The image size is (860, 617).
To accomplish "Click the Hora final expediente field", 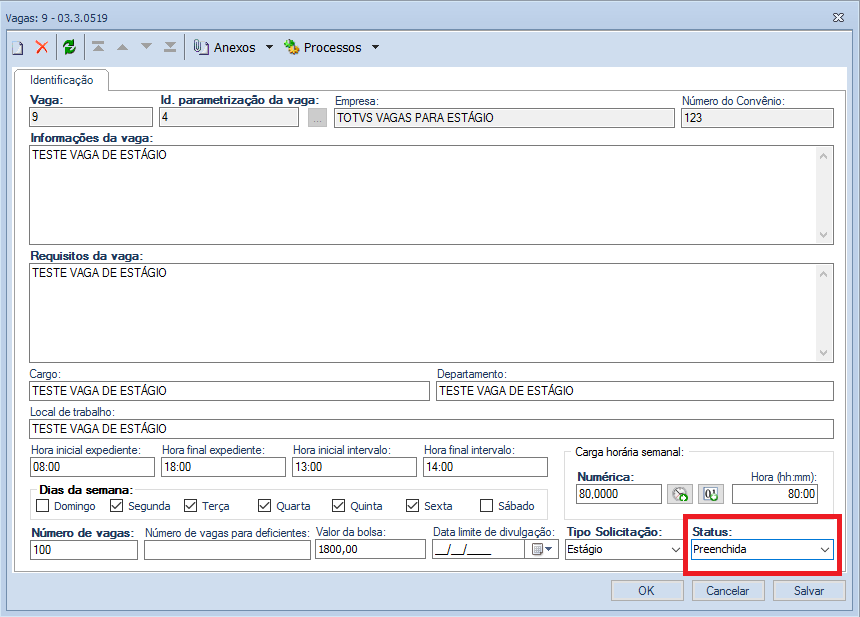I will click(x=223, y=467).
